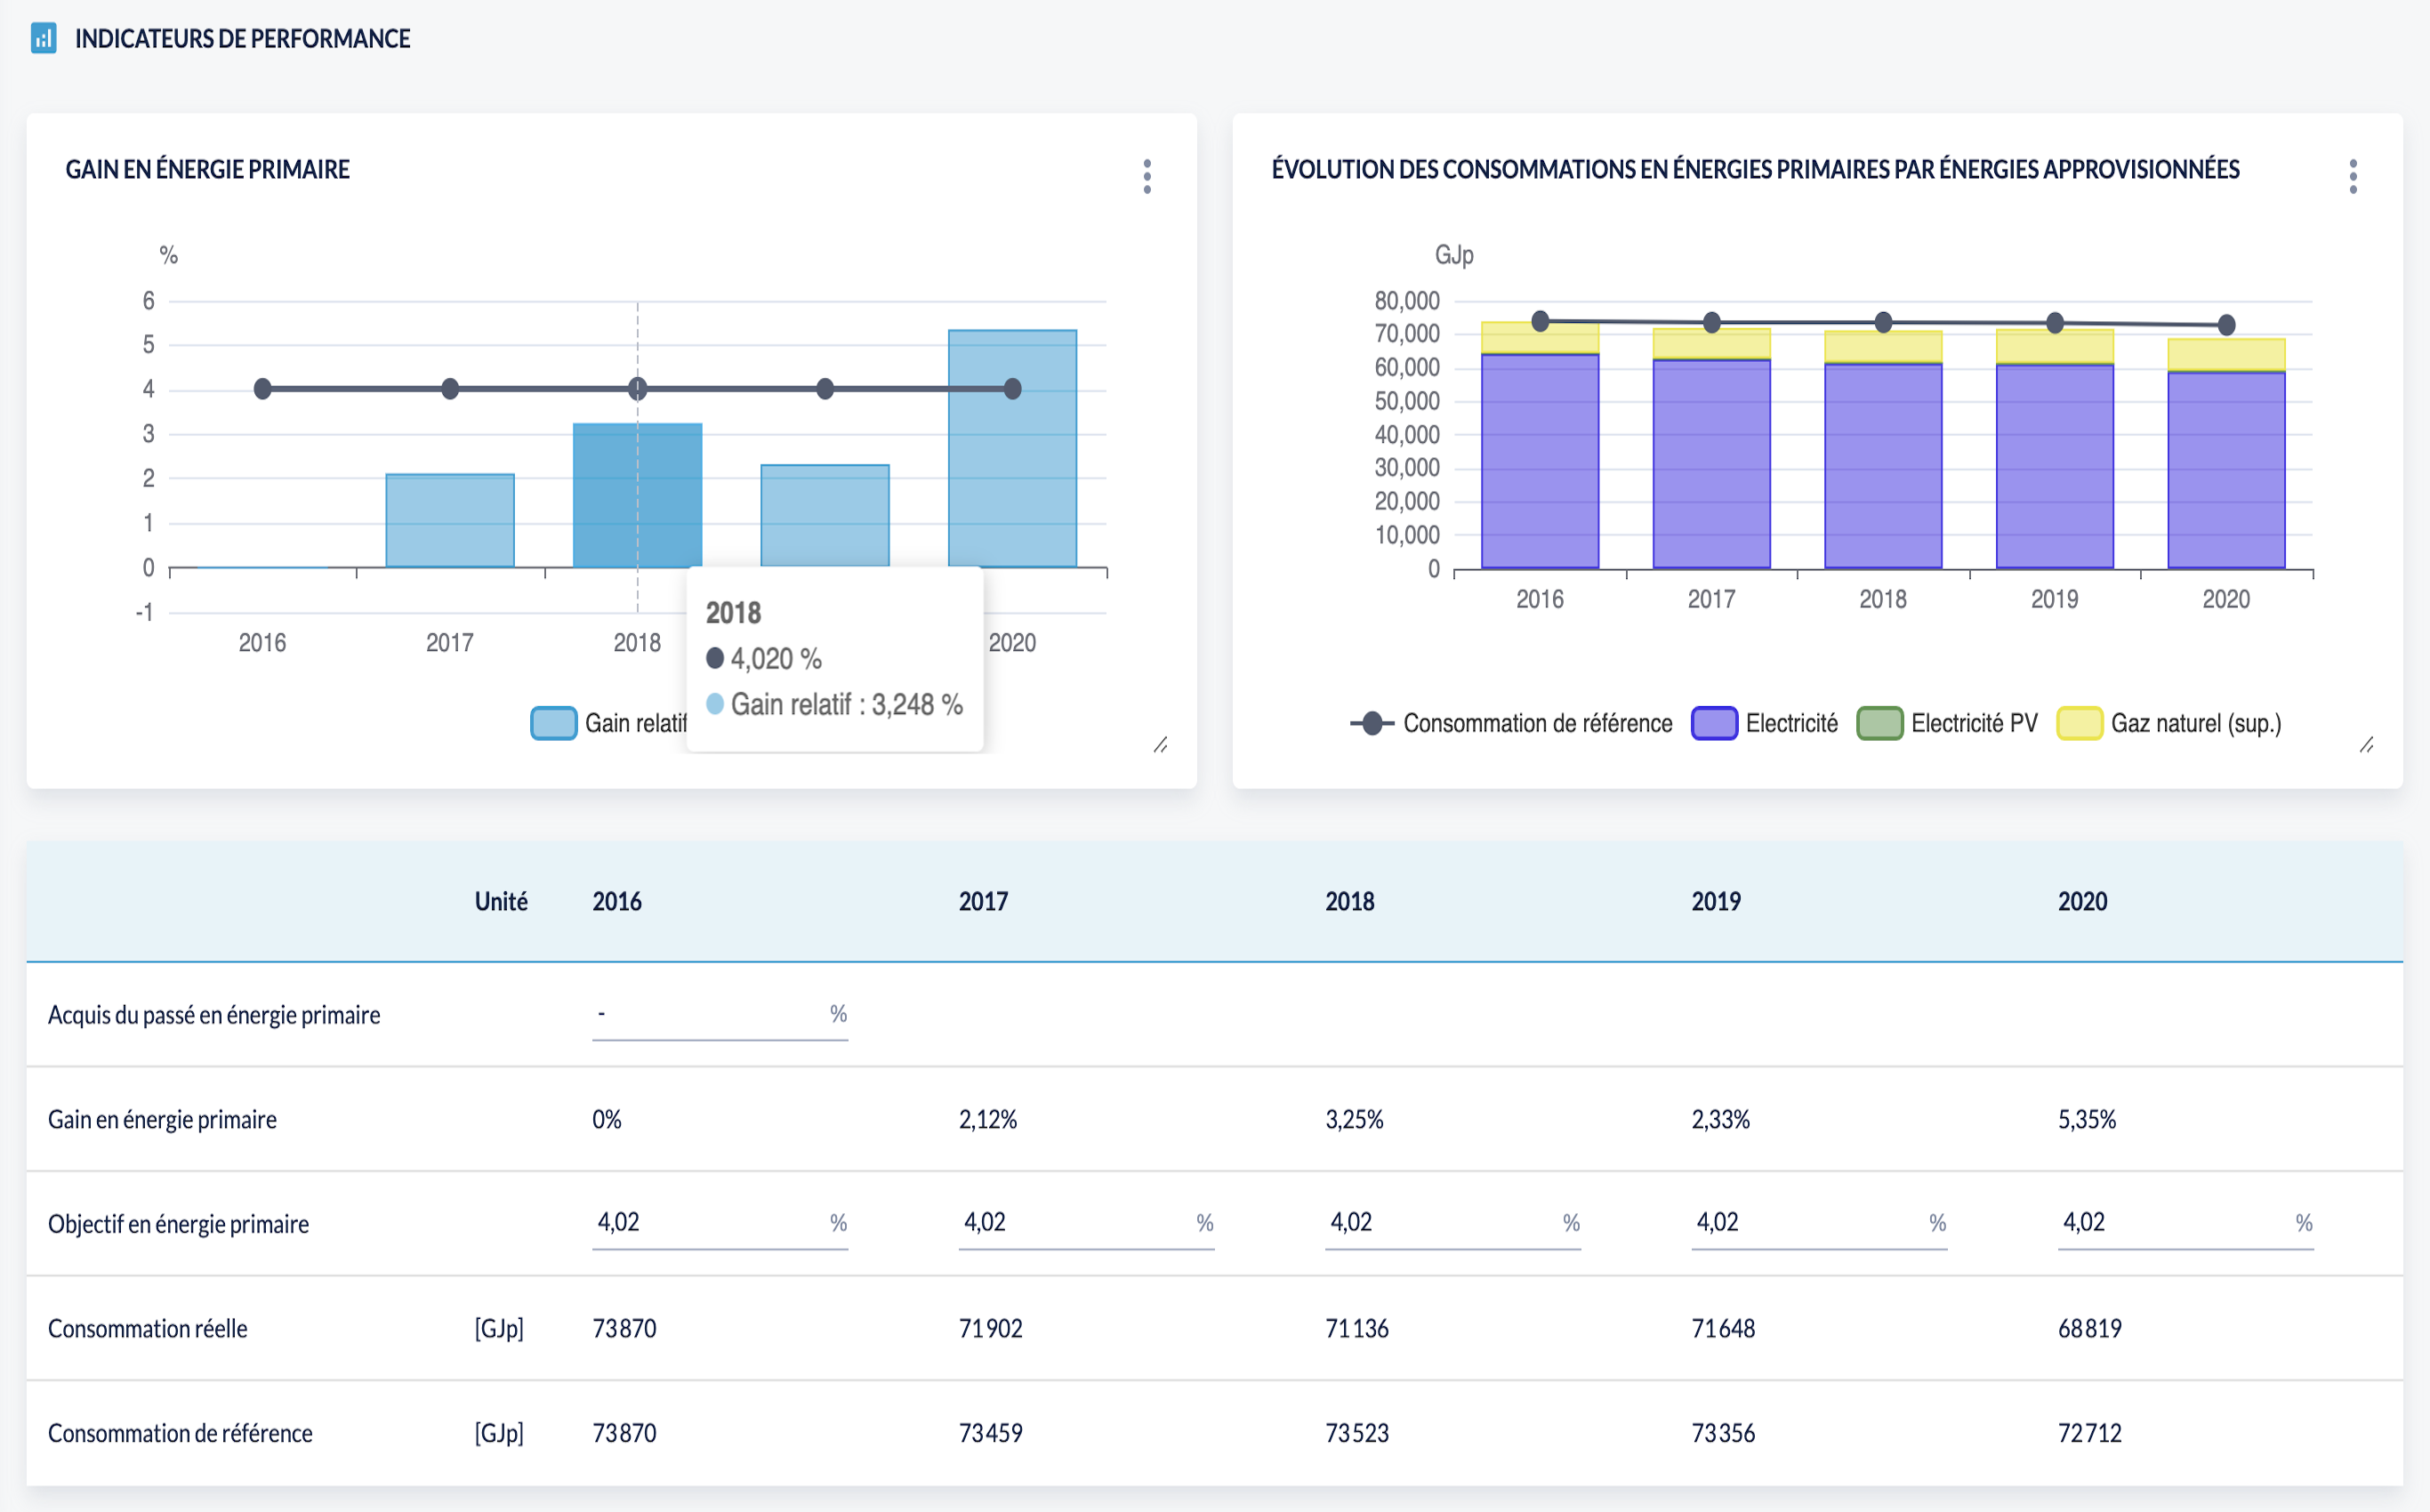Toggle the Gaz naturel (sup.) legend swatch

click(2079, 723)
